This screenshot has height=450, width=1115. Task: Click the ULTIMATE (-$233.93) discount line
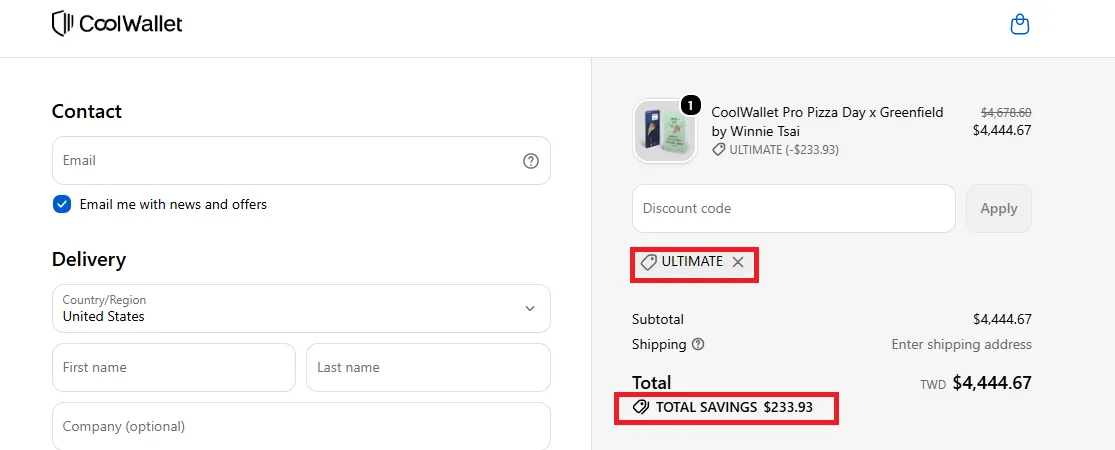tap(784, 150)
